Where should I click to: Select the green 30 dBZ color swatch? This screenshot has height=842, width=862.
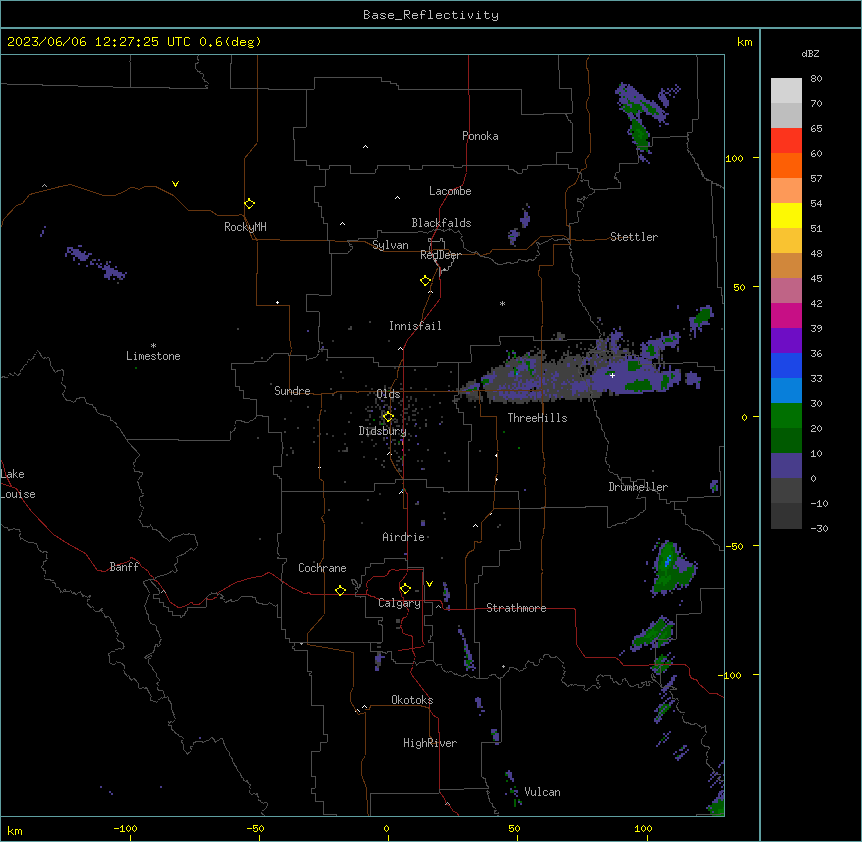[x=786, y=416]
